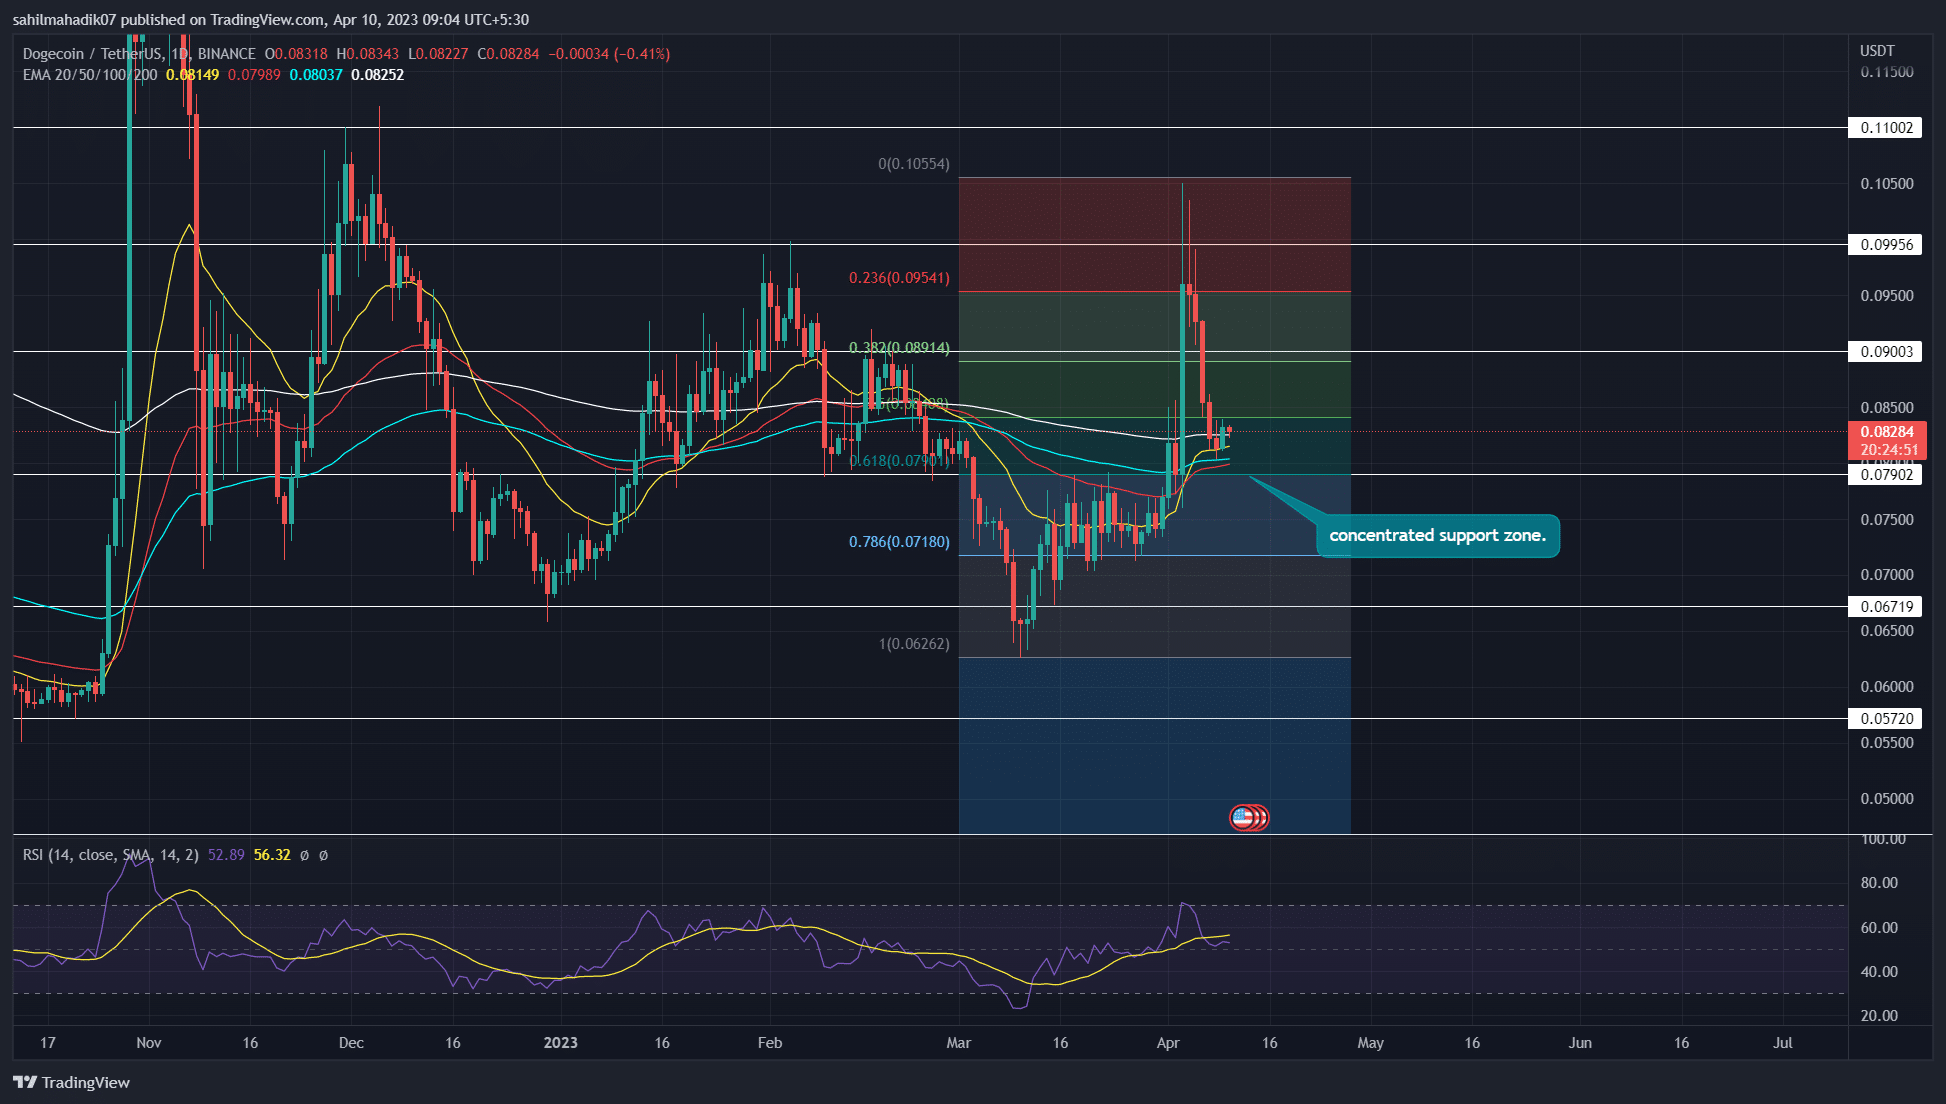The height and width of the screenshot is (1104, 1946).
Task: Click the concentrated support zone callout
Action: point(1437,536)
